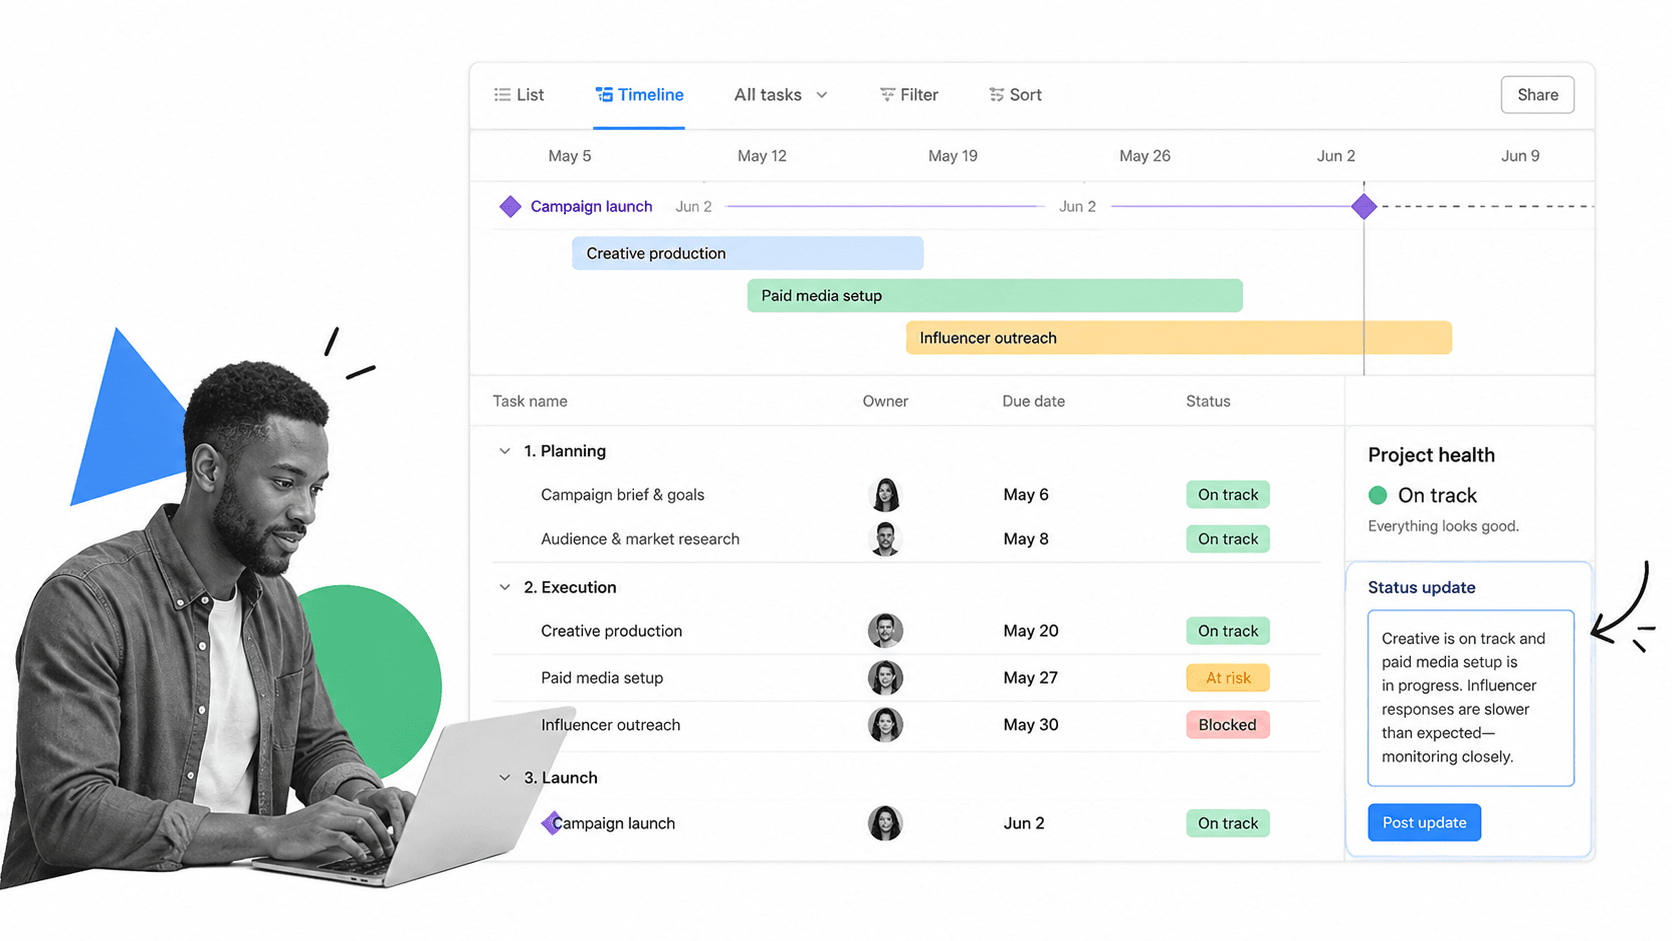Click the May 27 due date

[1030, 677]
